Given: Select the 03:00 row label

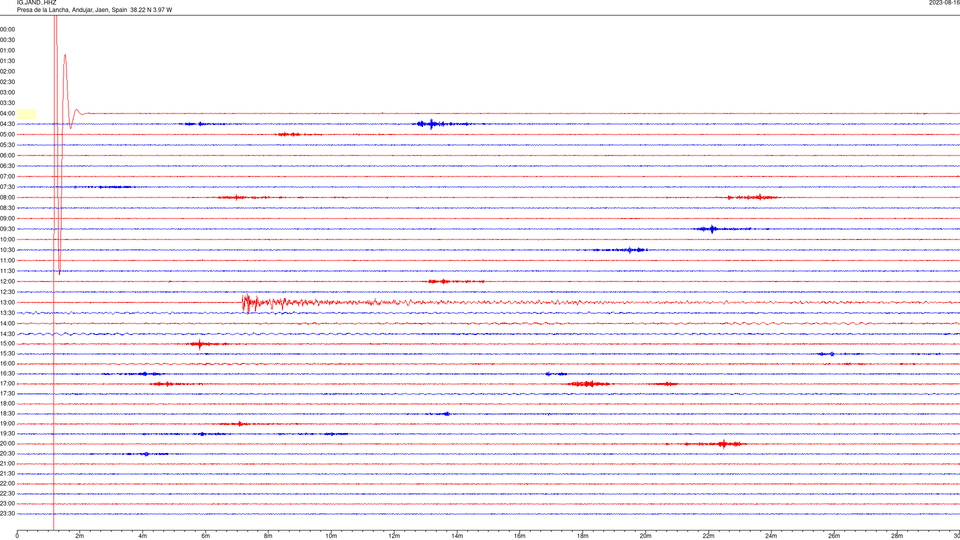Looking at the screenshot, I should tap(7, 93).
